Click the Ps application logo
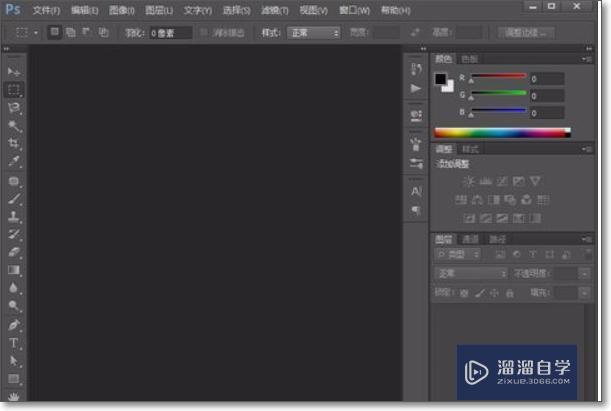The image size is (611, 411). click(x=13, y=9)
